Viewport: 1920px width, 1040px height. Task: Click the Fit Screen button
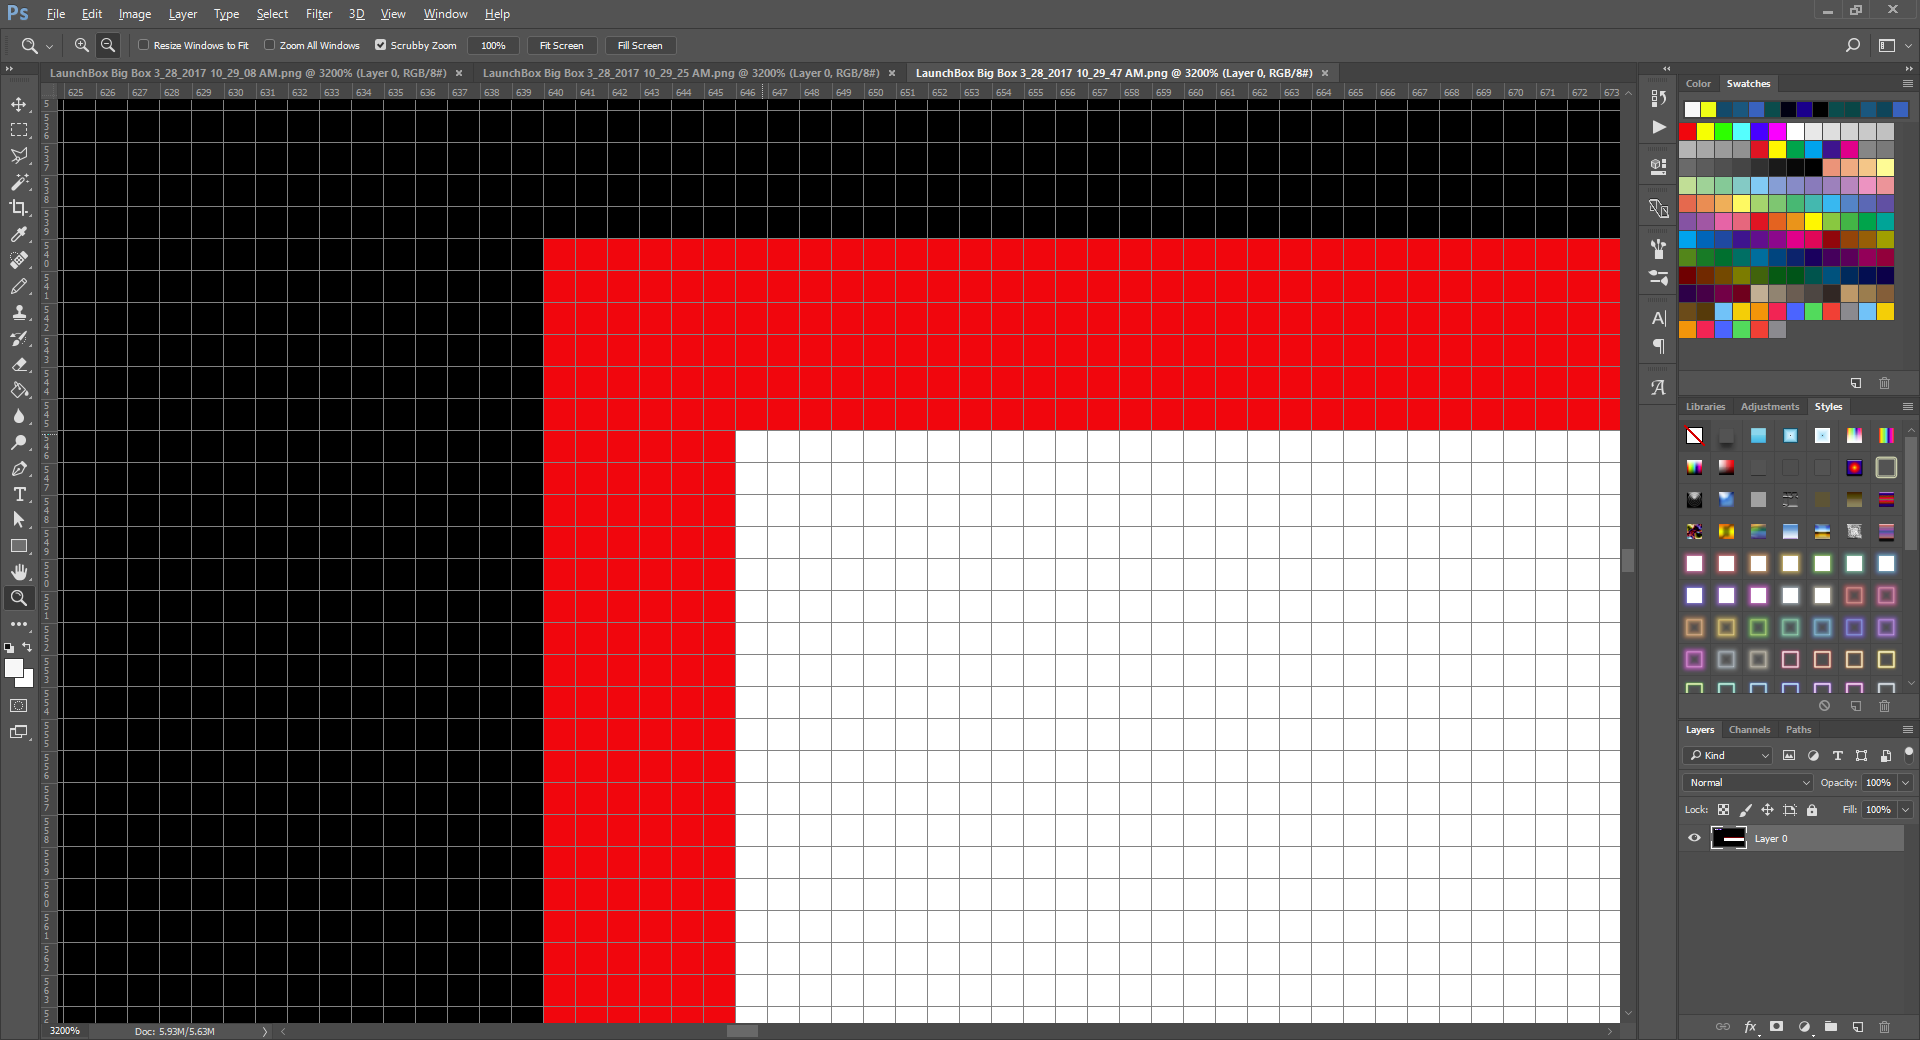[561, 45]
